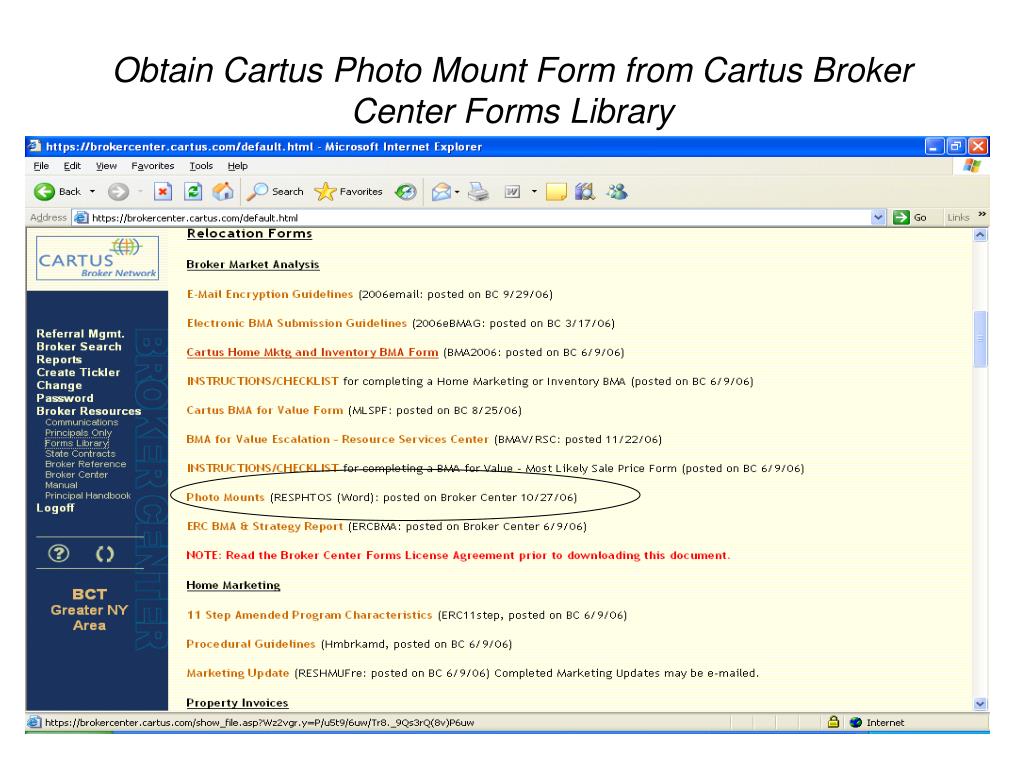Open Search magnifier in toolbar
This screenshot has height=768, width=1024.
(256, 191)
